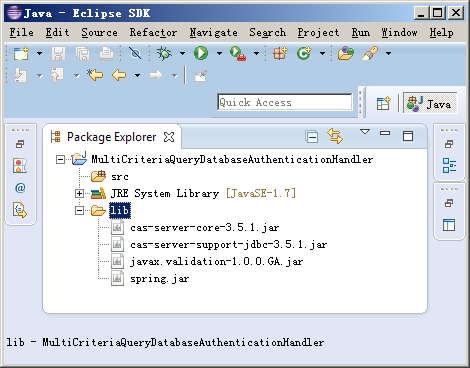Open the Window menu
The image size is (470, 368).
[399, 32]
